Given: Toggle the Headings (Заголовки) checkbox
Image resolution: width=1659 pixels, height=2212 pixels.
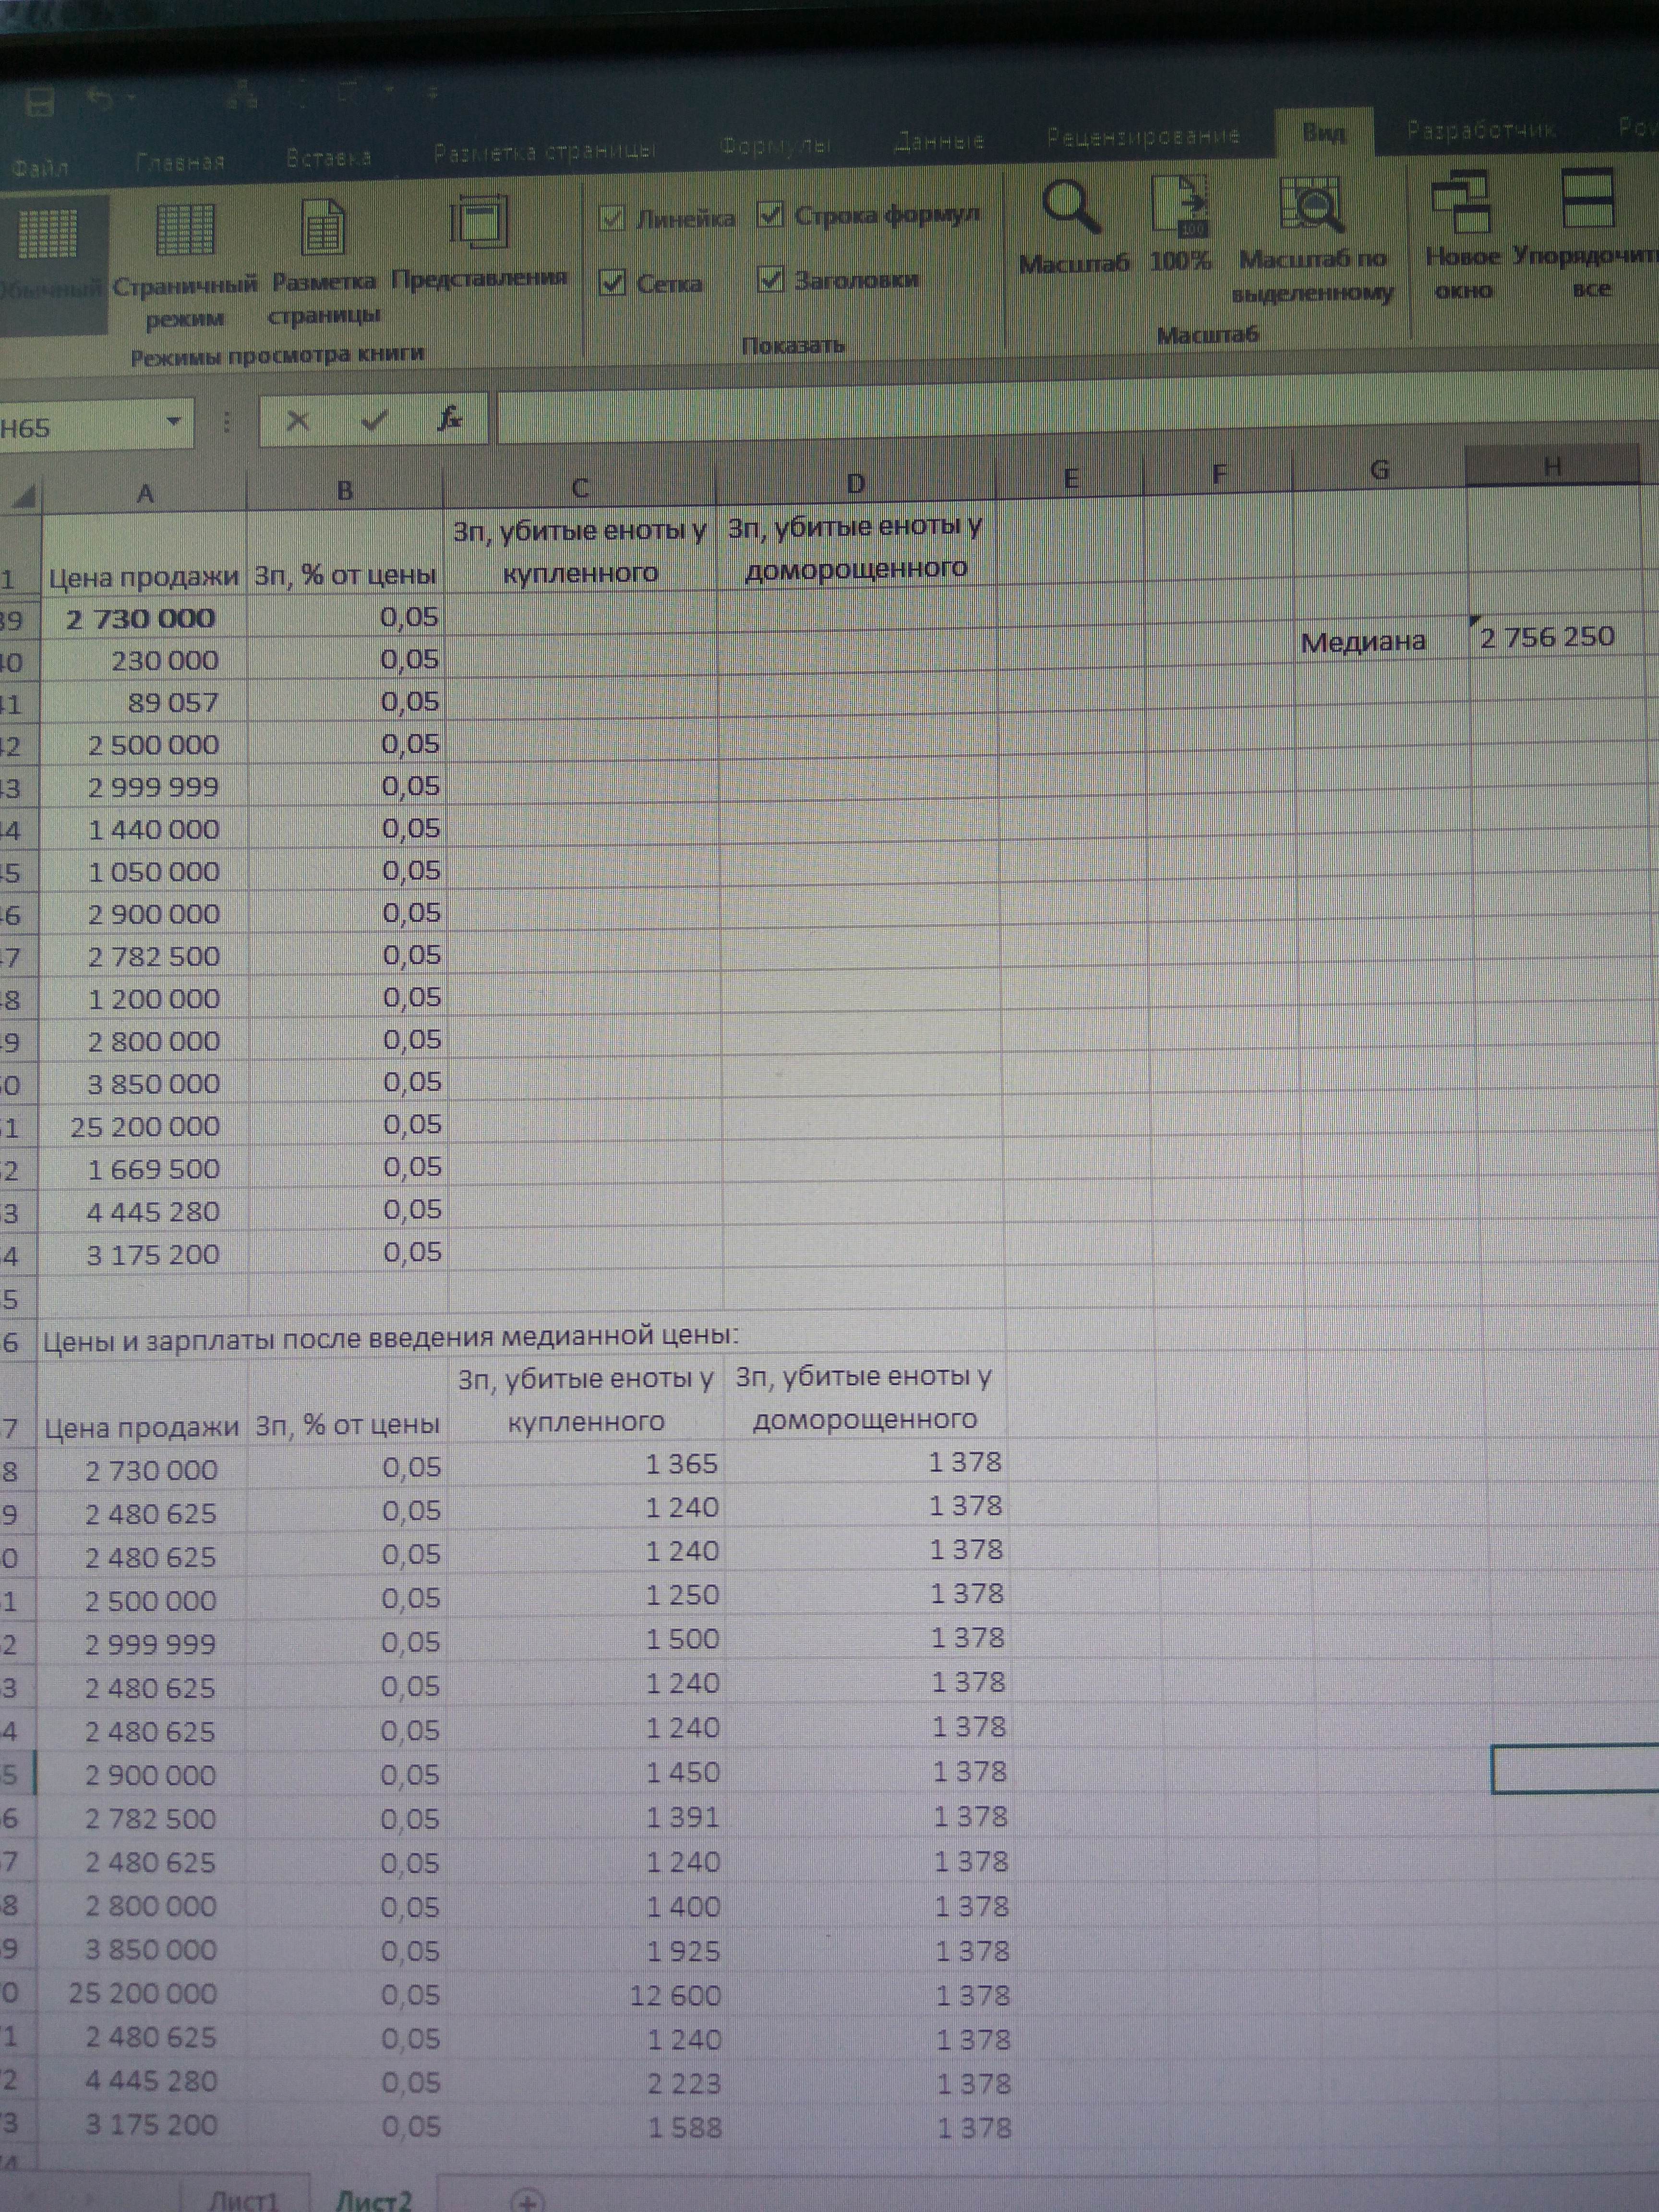Looking at the screenshot, I should 770,279.
